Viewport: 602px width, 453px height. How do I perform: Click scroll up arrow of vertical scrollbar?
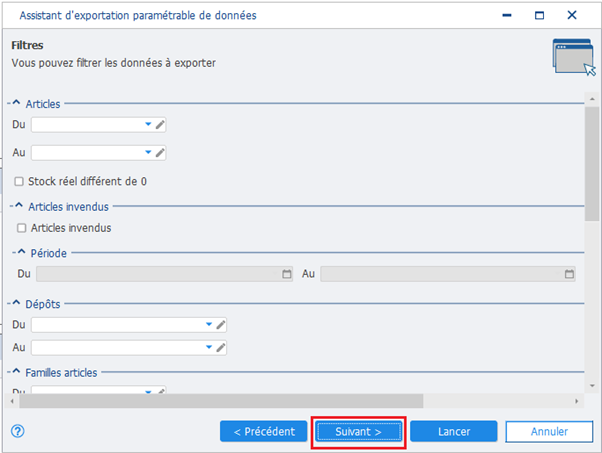(x=592, y=99)
